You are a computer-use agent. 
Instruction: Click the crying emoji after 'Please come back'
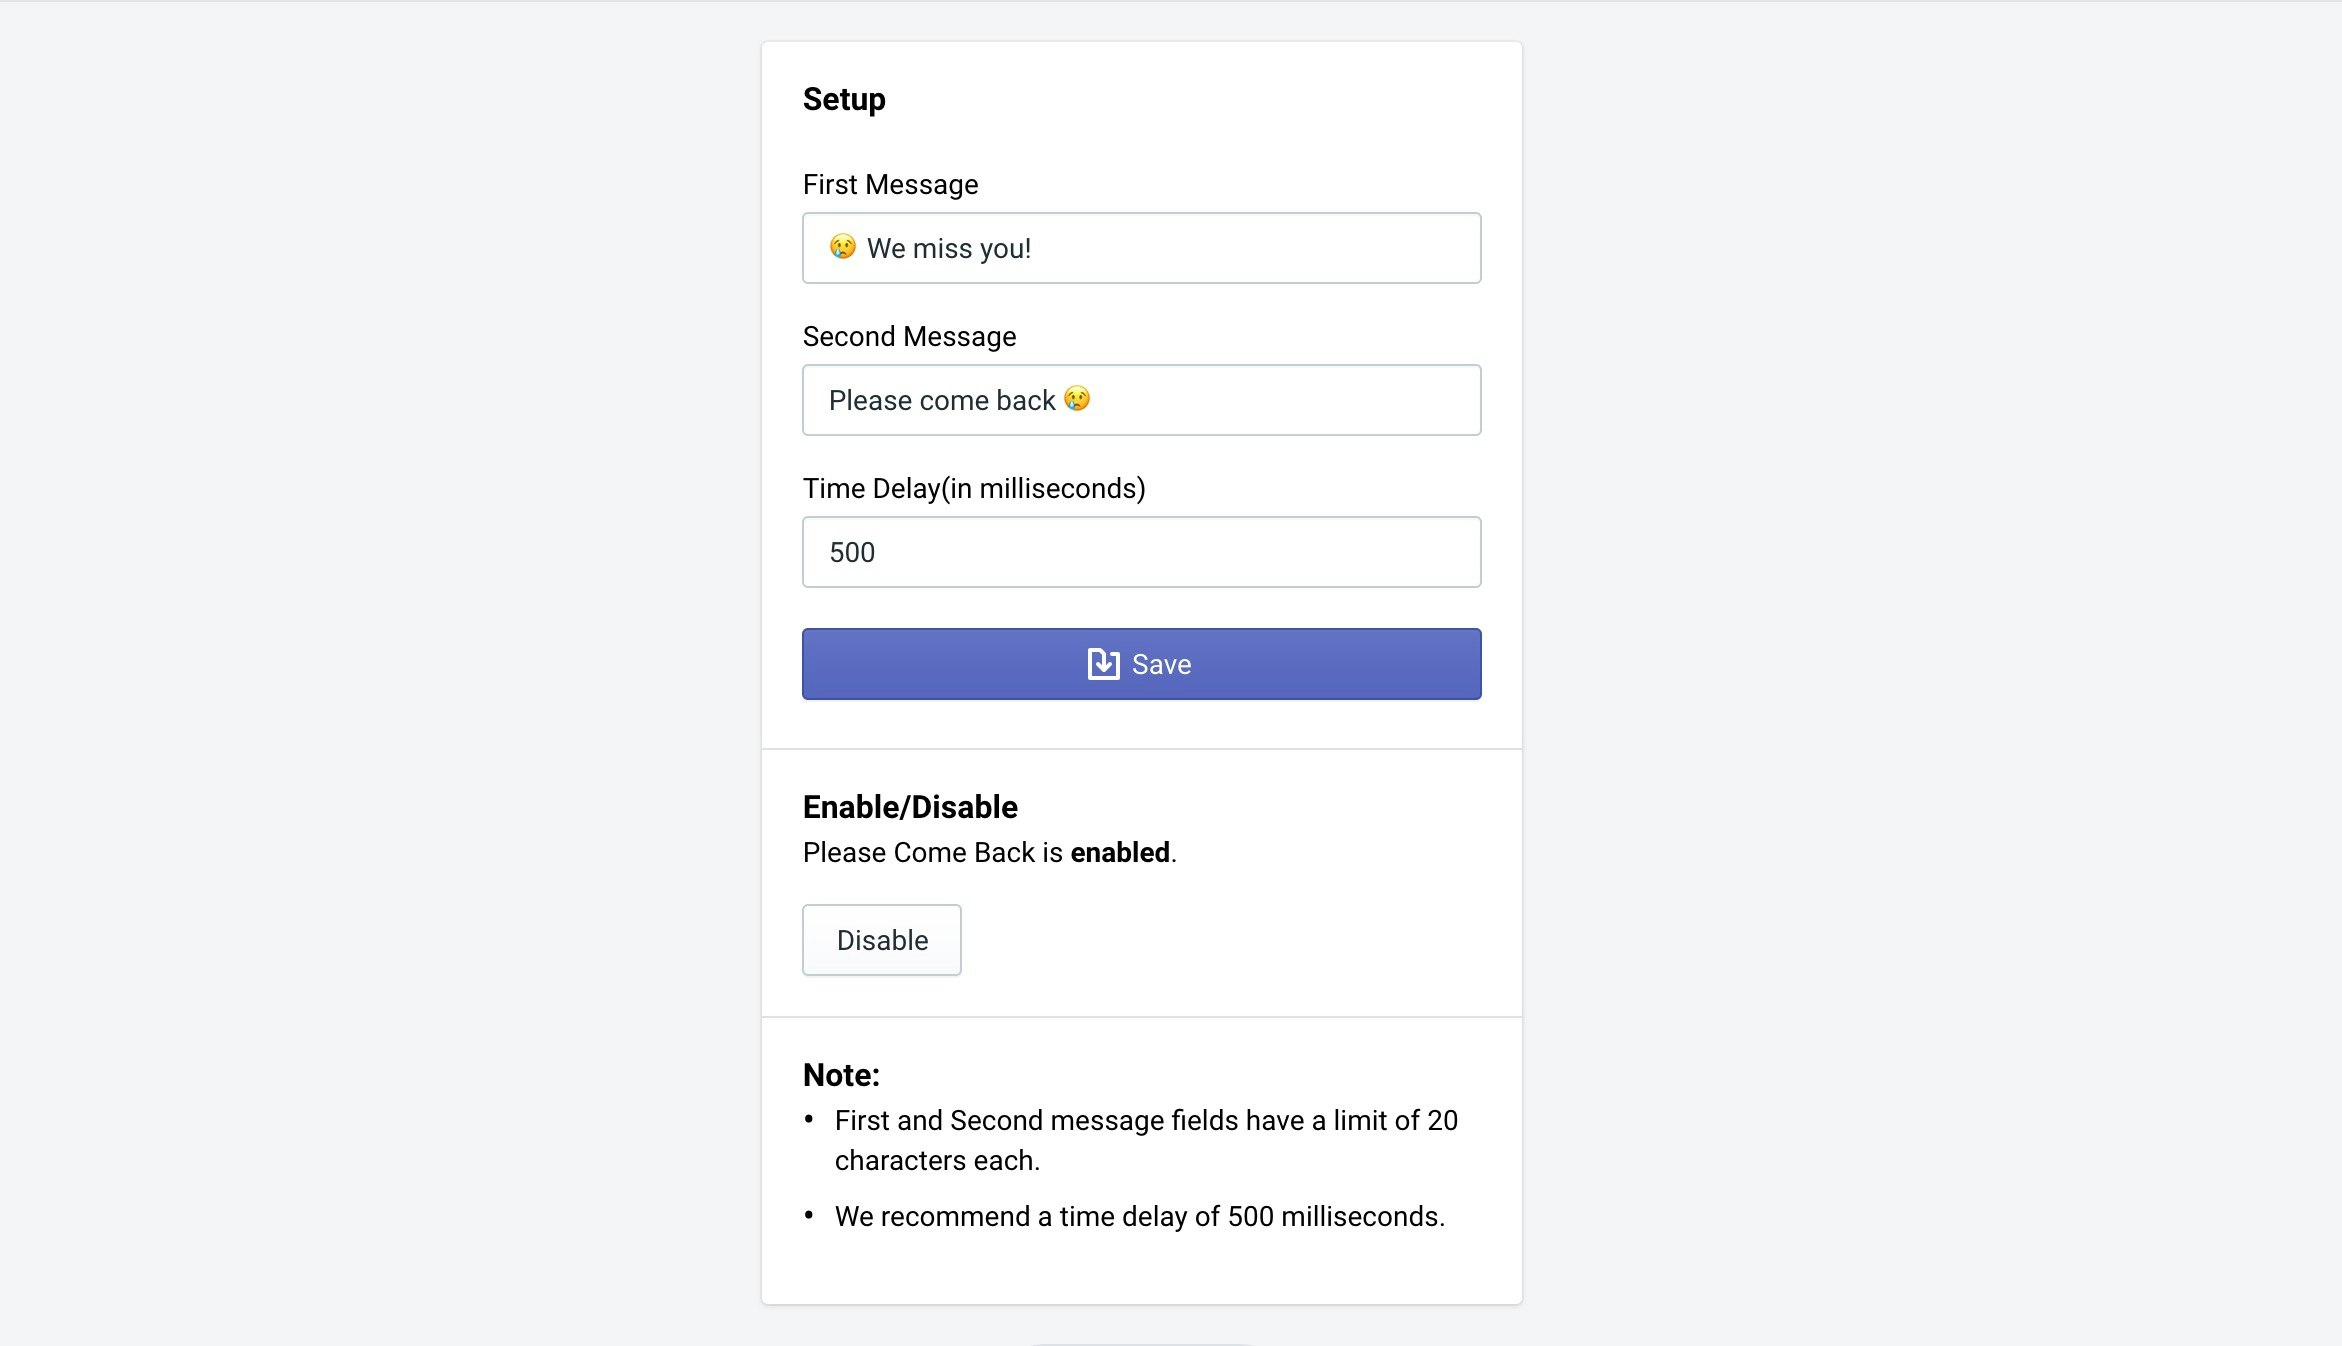pos(1077,399)
